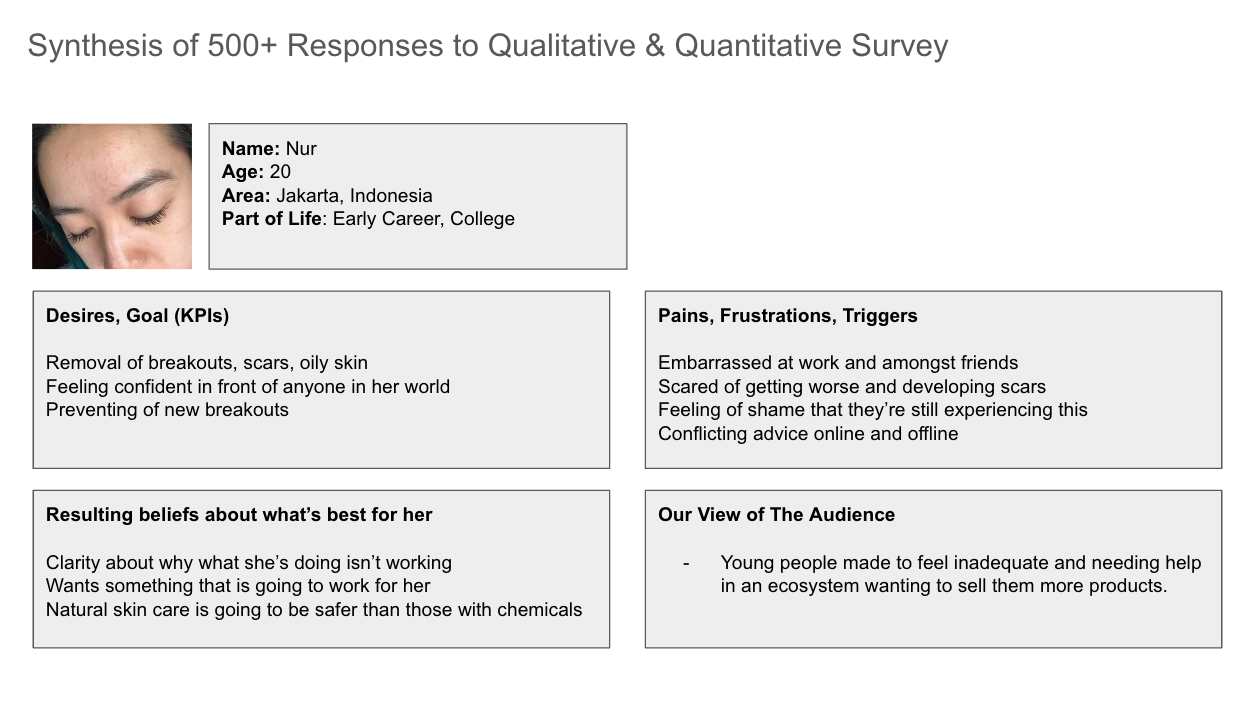1255x704 pixels.
Task: Select the Age: 20 line
Action: tap(256, 172)
